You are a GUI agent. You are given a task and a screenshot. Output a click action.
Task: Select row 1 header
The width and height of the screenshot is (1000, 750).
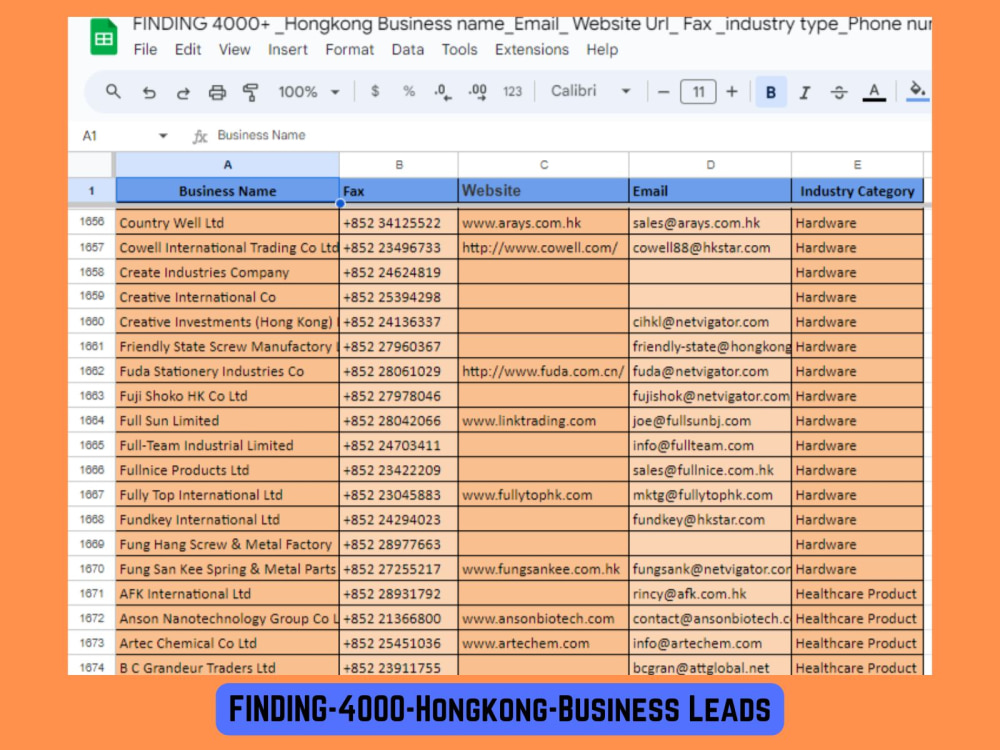(91, 191)
